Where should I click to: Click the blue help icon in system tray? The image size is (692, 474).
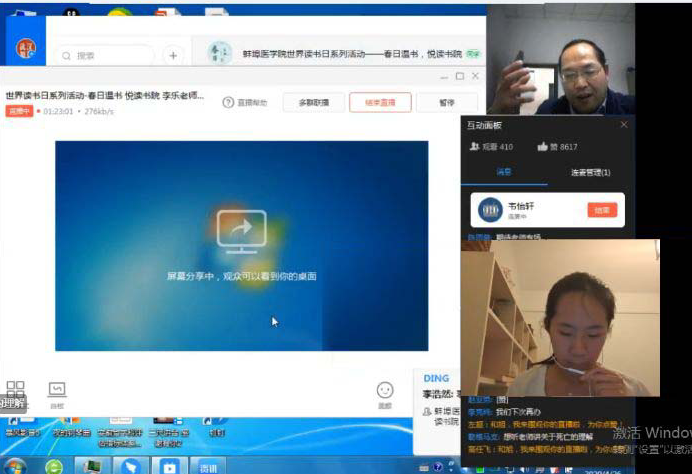click(x=438, y=467)
